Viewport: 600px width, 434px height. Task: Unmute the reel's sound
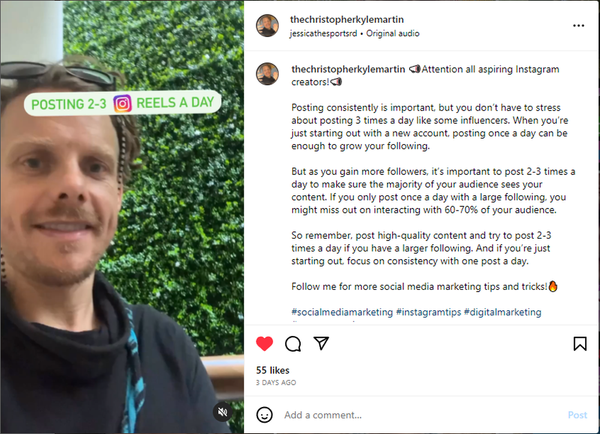[222, 412]
